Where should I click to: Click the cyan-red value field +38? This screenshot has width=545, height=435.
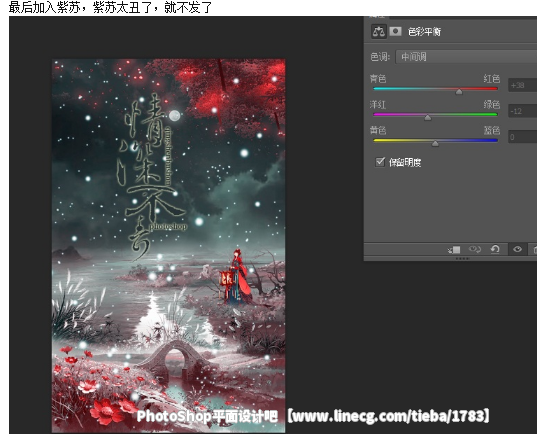522,85
